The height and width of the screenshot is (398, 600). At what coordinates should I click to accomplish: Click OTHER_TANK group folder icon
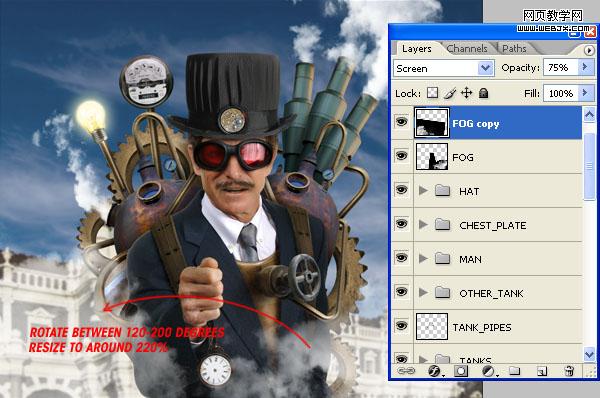442,292
